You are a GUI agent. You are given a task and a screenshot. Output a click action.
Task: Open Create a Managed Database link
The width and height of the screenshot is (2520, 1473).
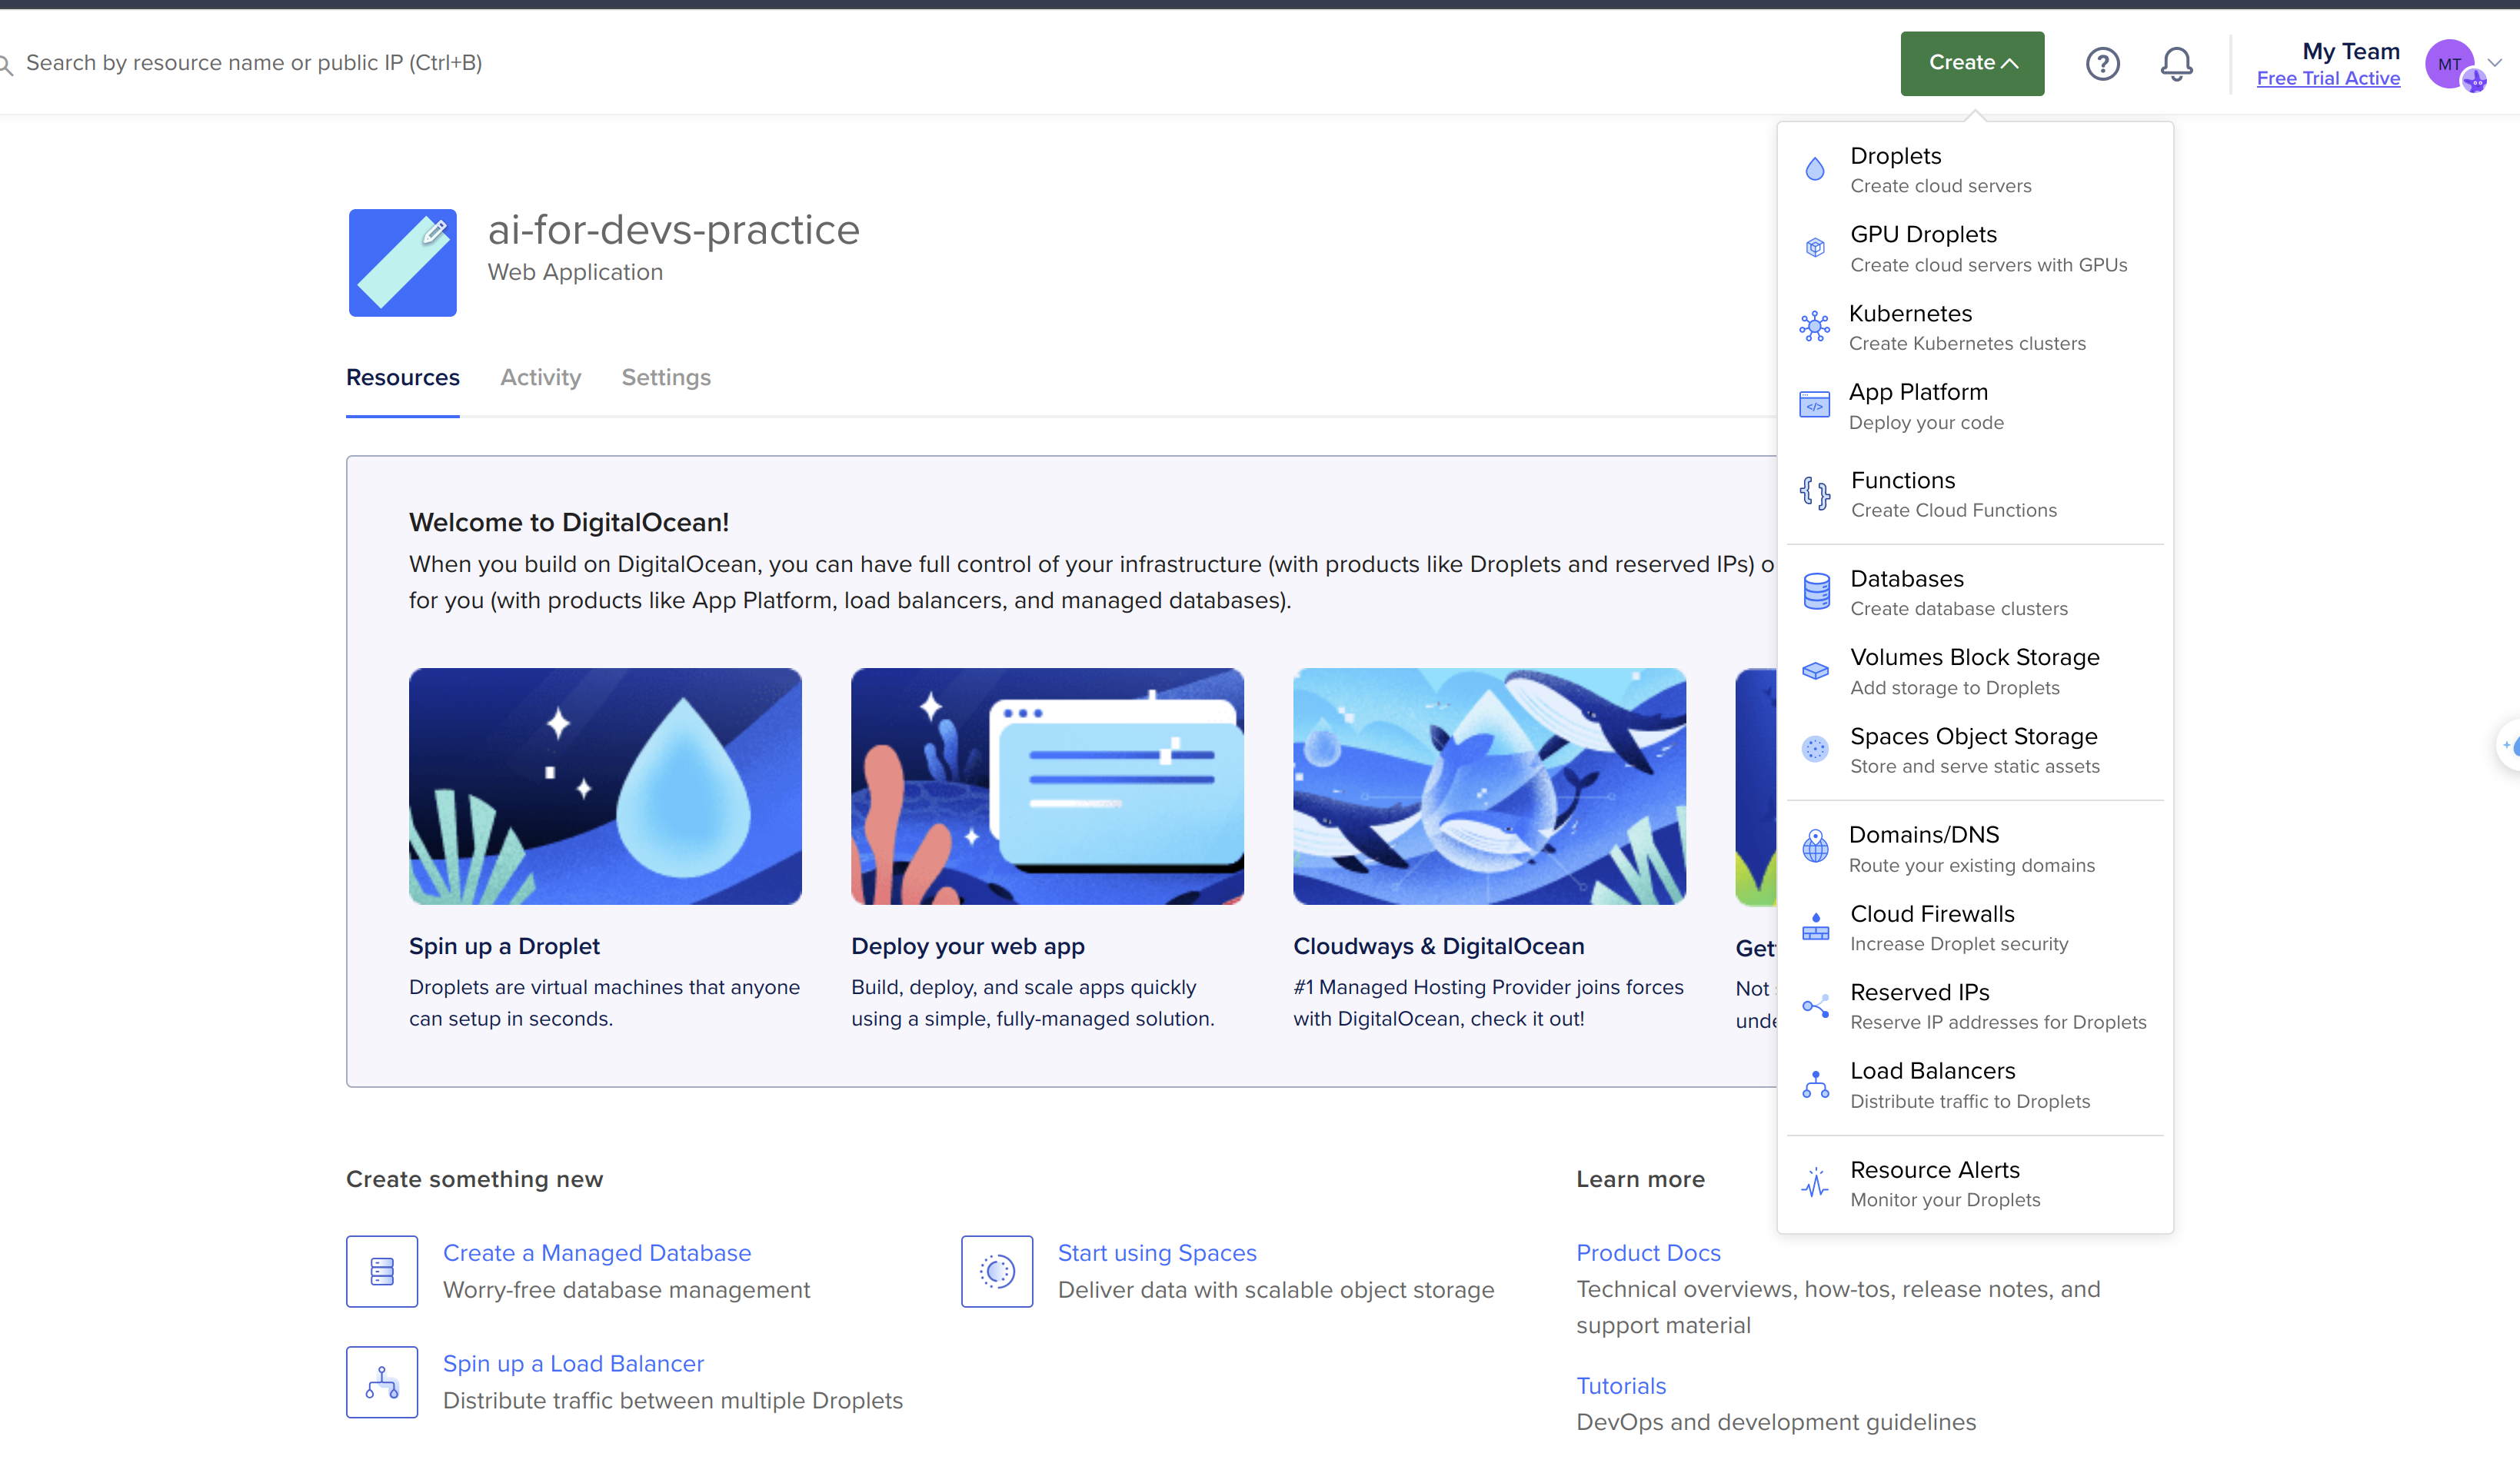596,1252
